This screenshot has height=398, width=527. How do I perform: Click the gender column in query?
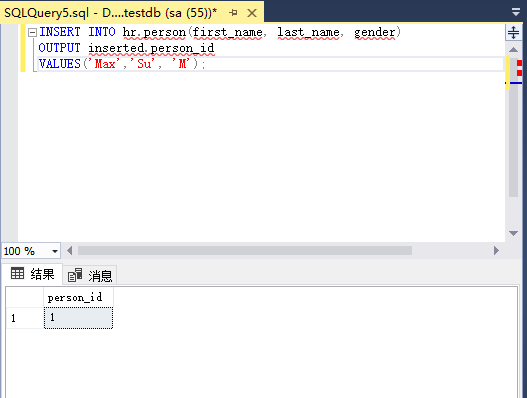tap(375, 33)
